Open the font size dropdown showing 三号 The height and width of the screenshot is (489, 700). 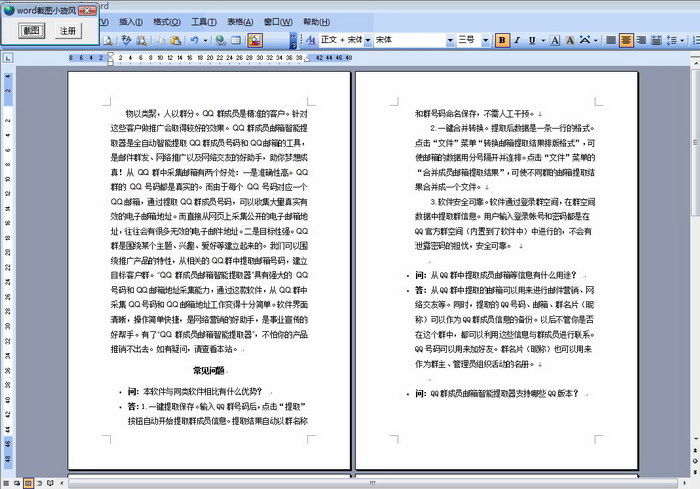(486, 40)
